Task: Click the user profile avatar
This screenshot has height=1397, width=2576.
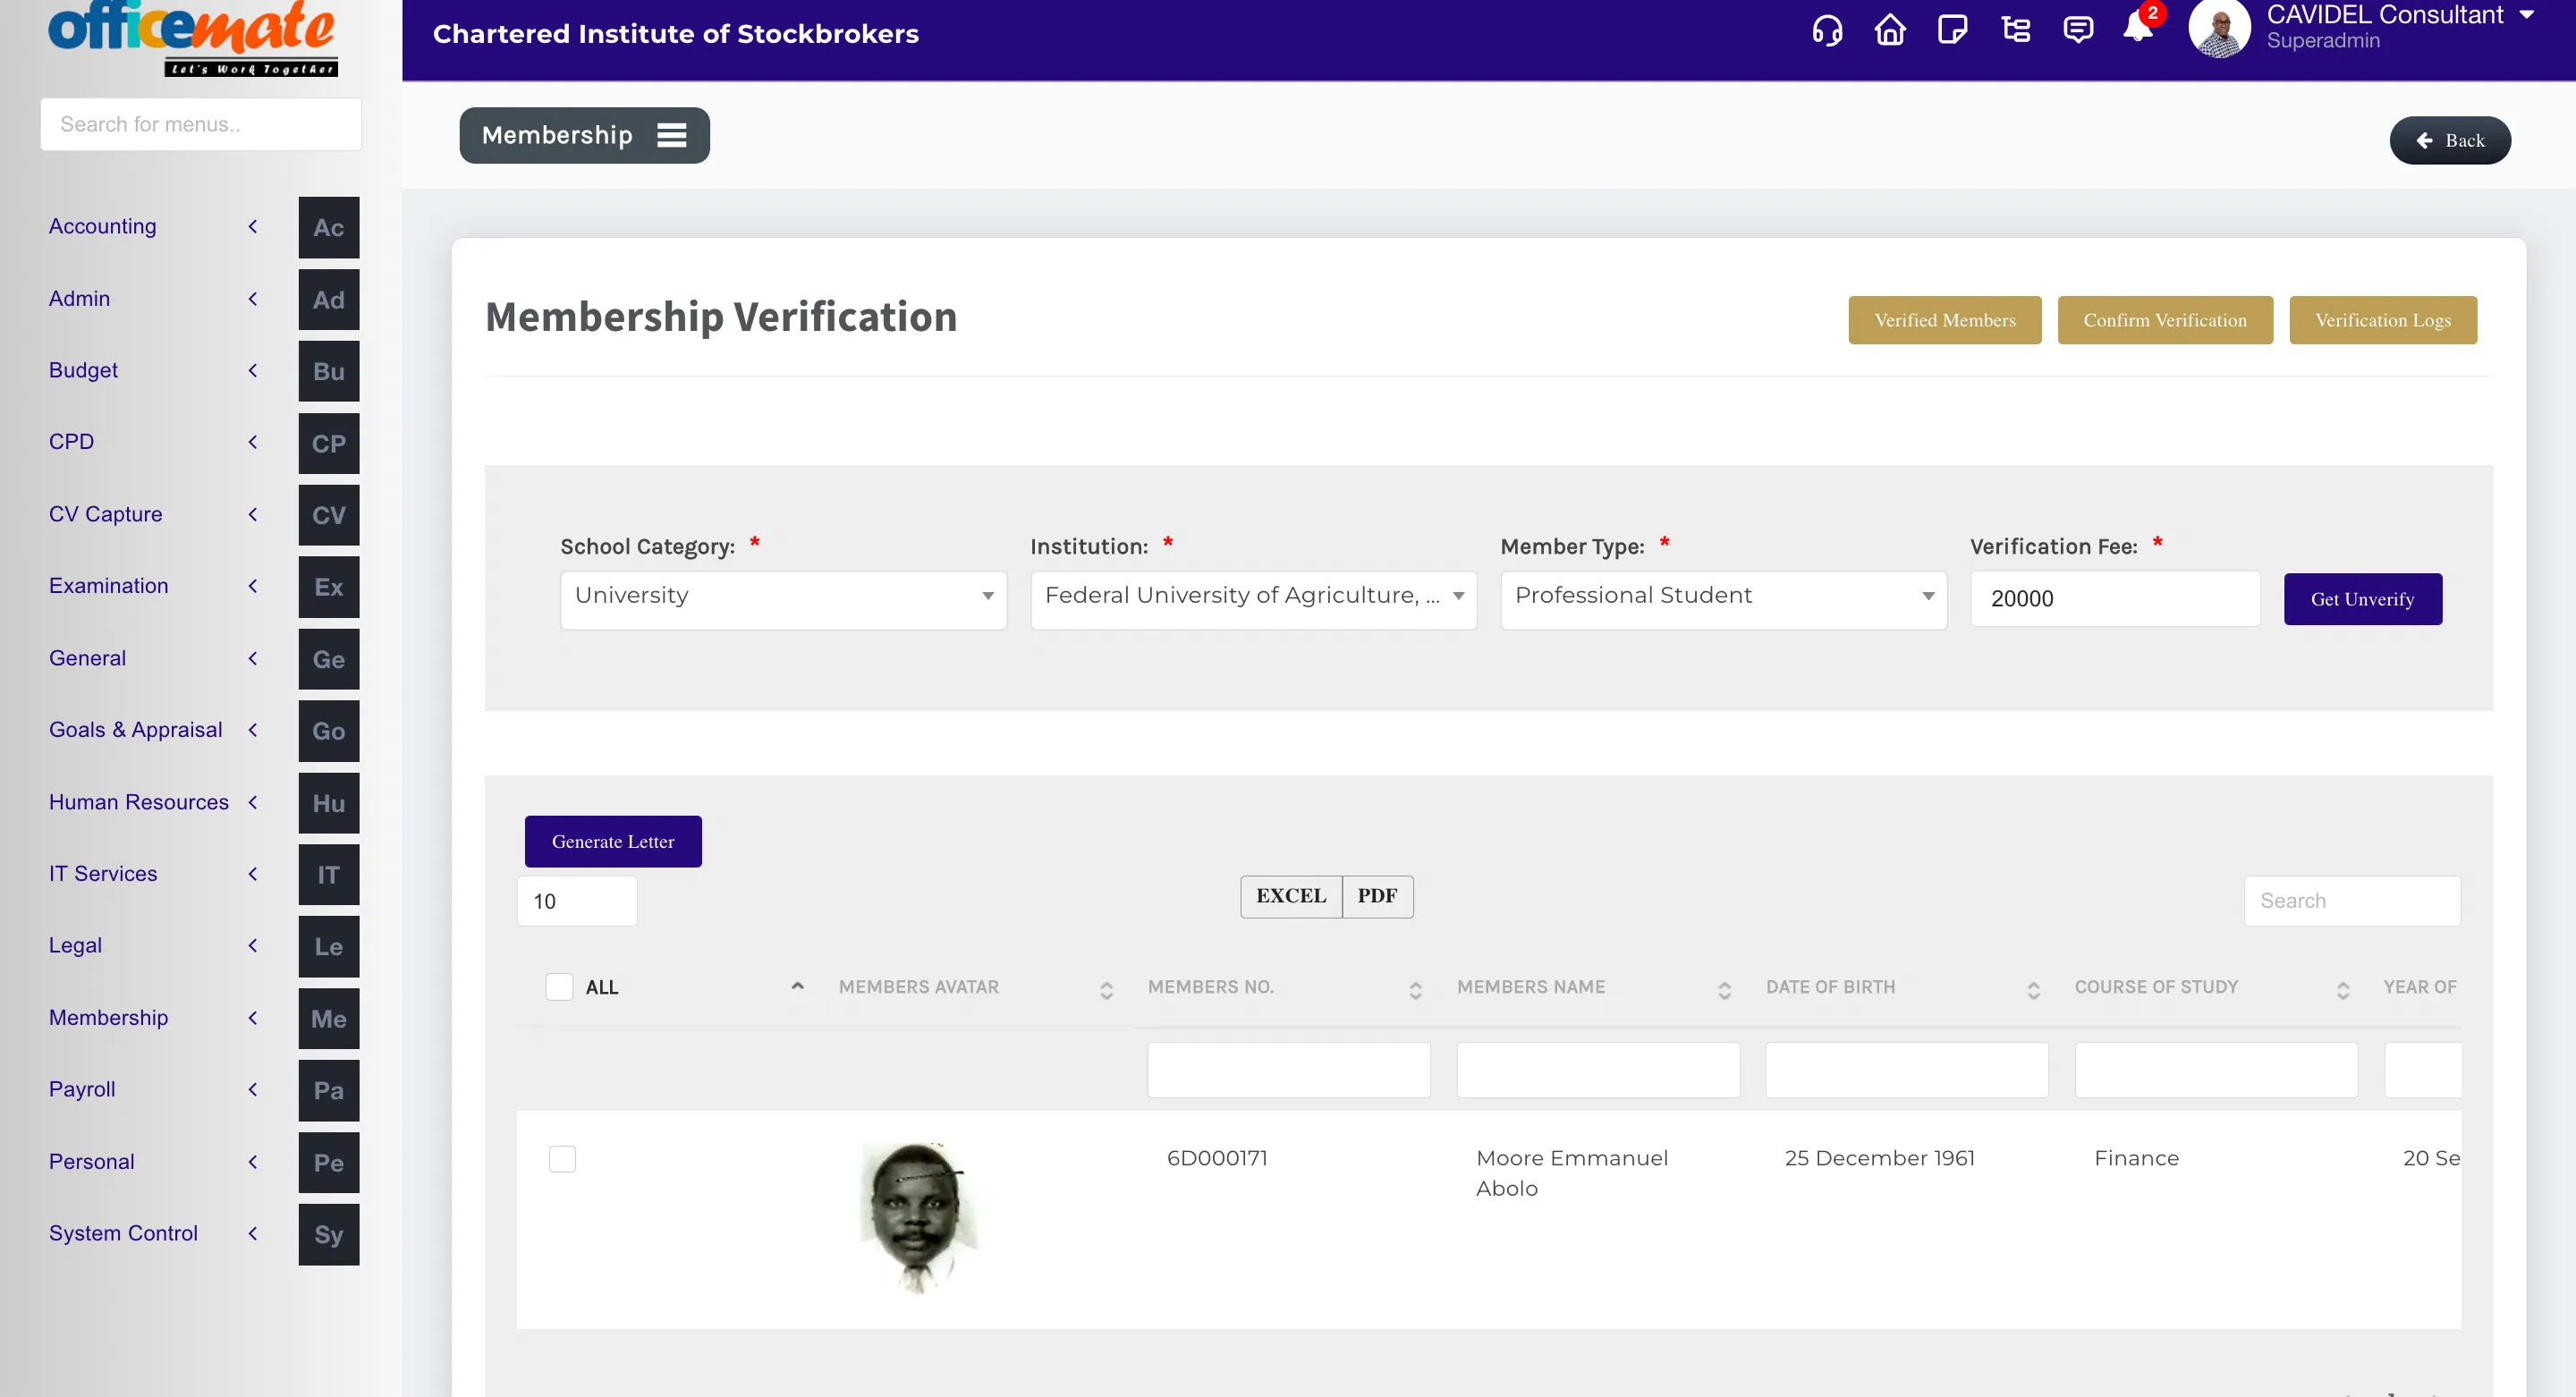Action: (x=2219, y=29)
